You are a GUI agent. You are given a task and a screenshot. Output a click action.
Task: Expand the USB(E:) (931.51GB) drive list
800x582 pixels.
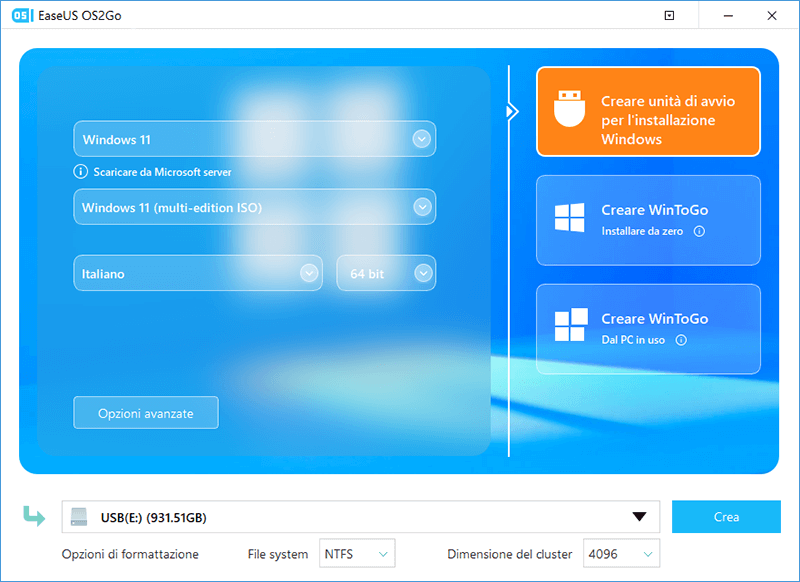coord(361,517)
